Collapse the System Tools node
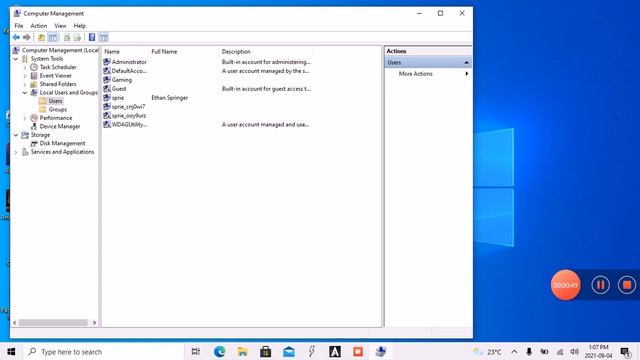 tap(16, 59)
